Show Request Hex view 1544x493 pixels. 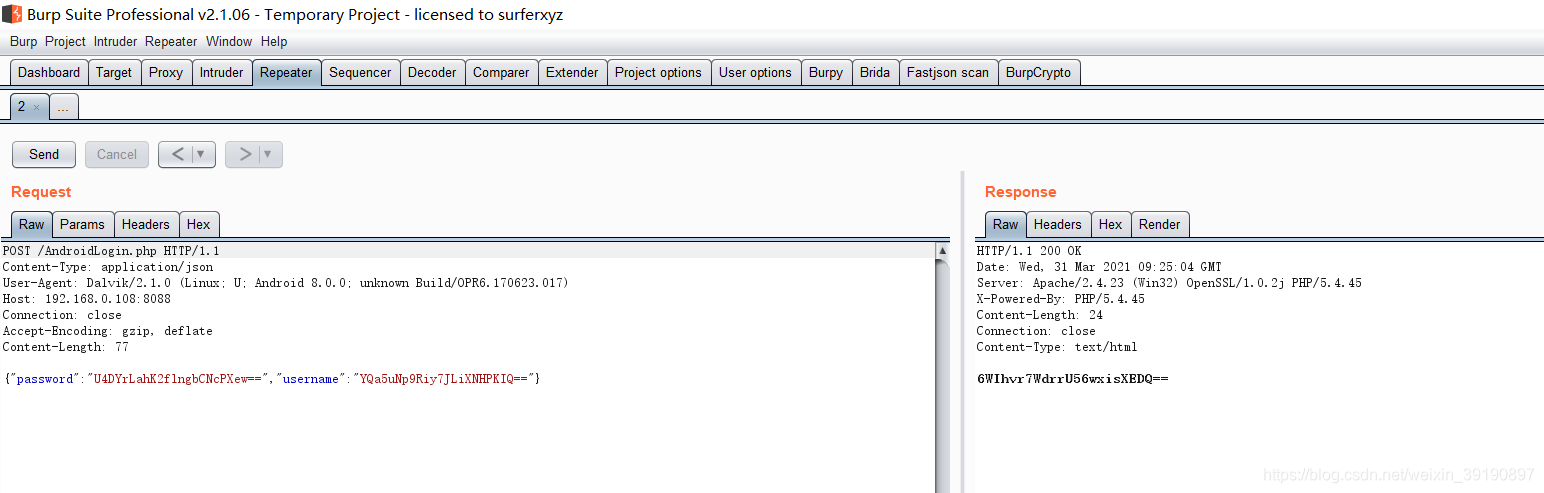coord(199,224)
